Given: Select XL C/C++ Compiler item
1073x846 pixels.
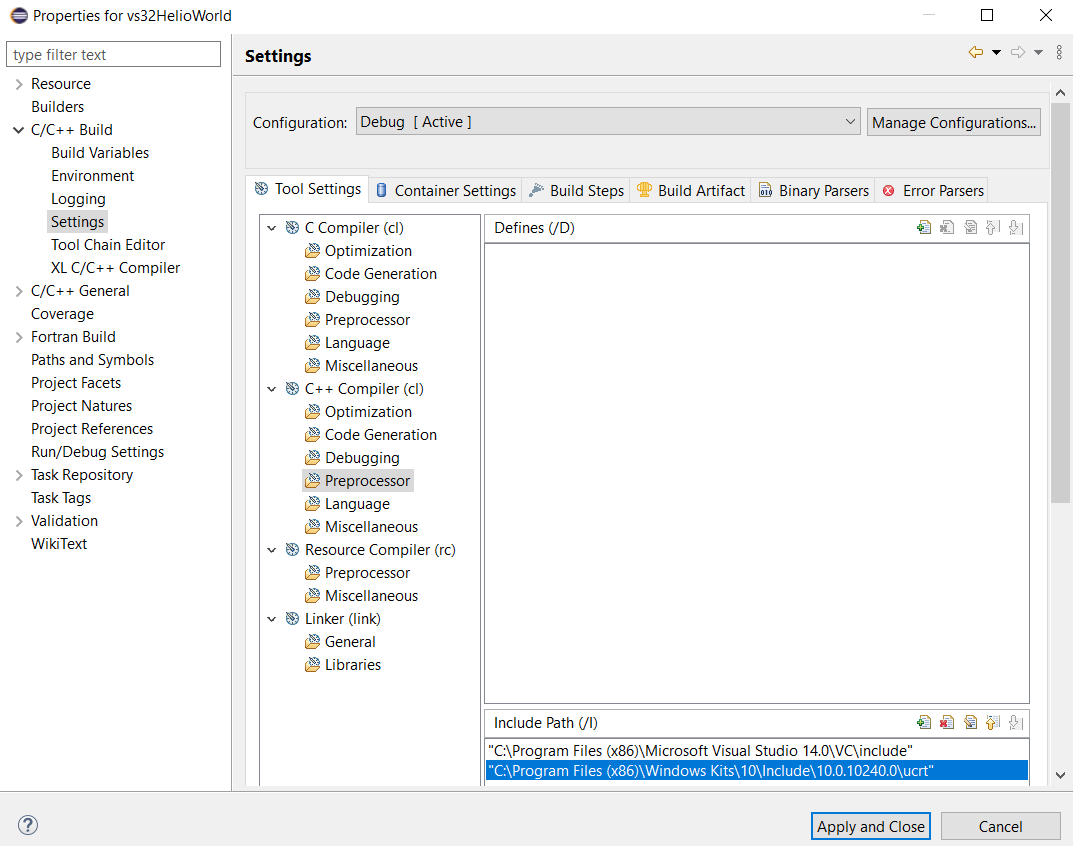Looking at the screenshot, I should [115, 268].
